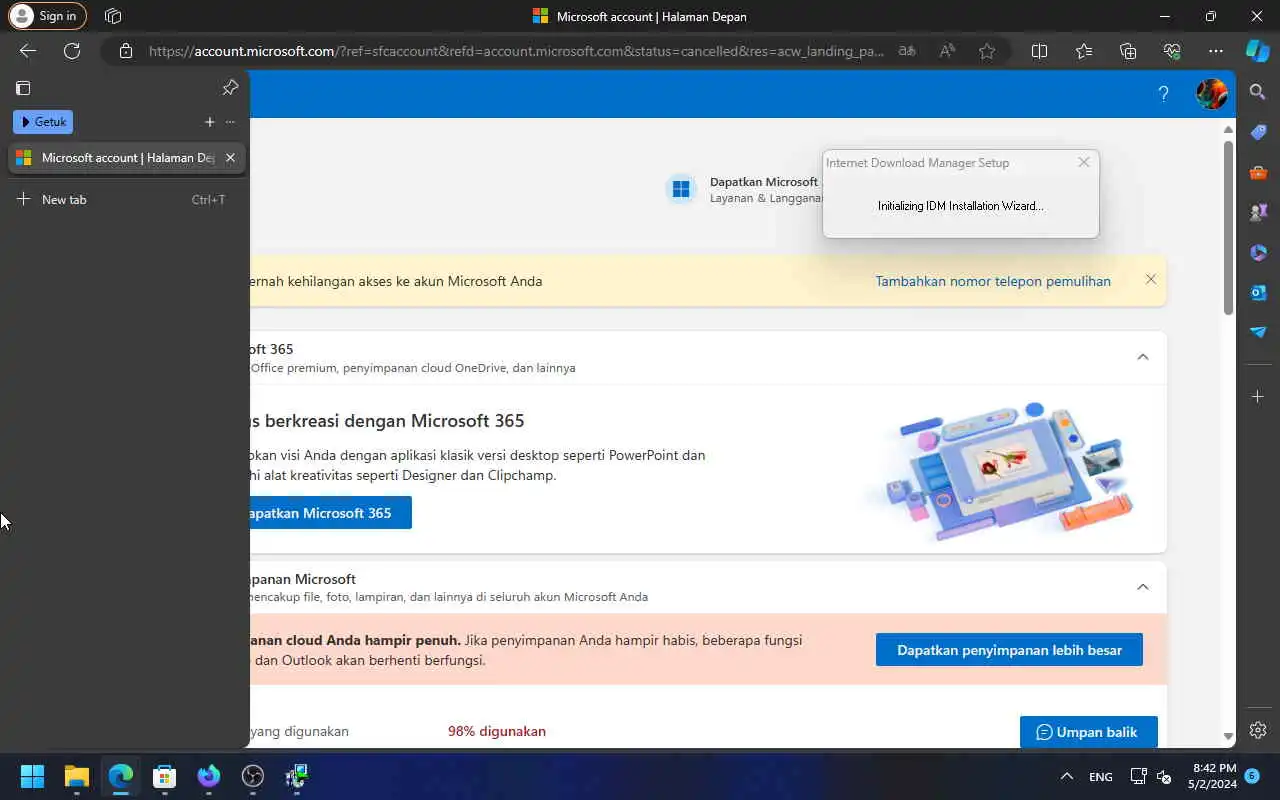Screen dimensions: 1280x800
Task: Click the Dapatkan Microsoft 365 button
Action: (x=330, y=513)
